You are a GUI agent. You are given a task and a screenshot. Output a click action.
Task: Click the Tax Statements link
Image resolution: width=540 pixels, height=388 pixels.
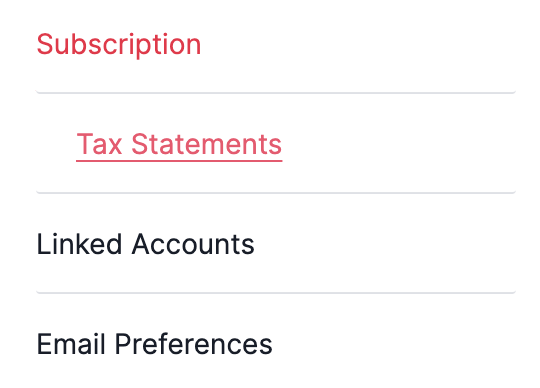tap(179, 144)
